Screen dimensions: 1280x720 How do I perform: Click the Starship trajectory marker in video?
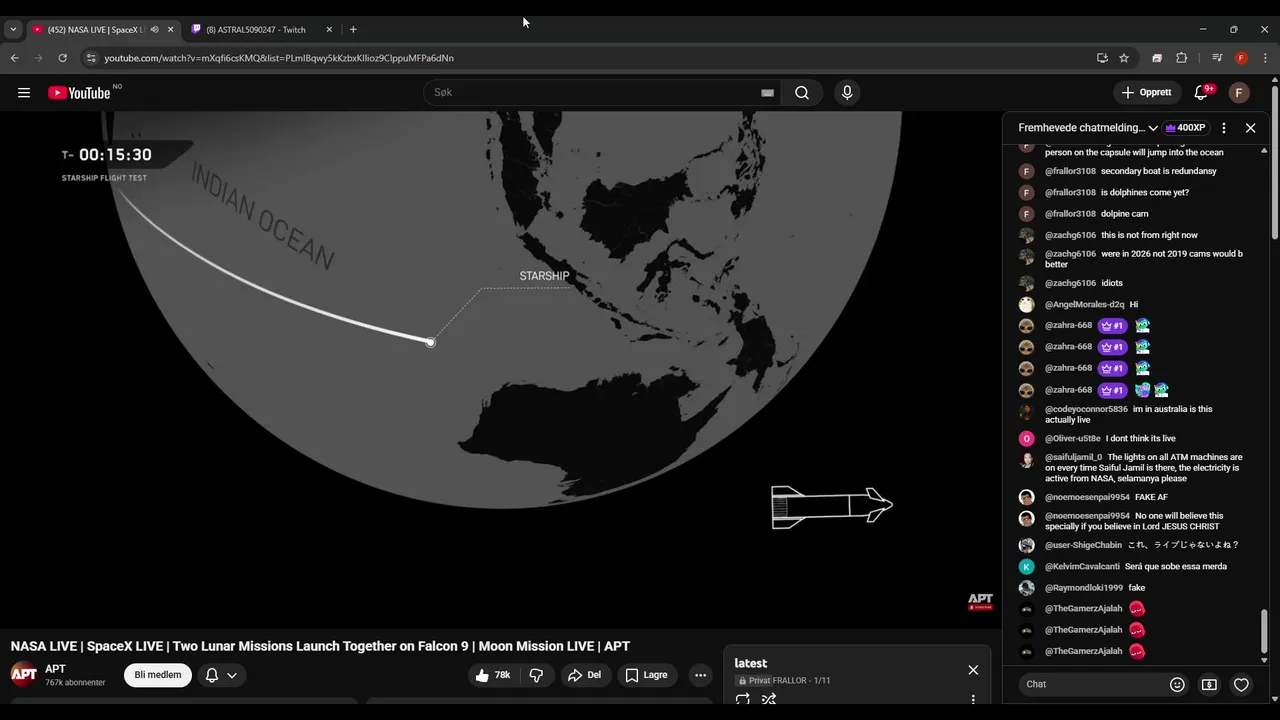pyautogui.click(x=430, y=342)
